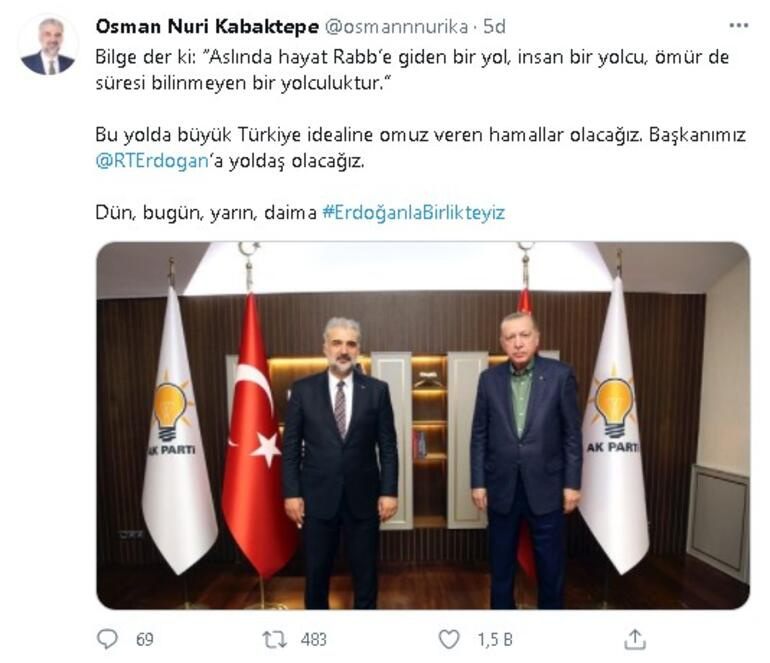Image resolution: width=770 pixels, height=663 pixels.
Task: Open the Osman Nuri Kabaktepe display name
Action: 207,27
